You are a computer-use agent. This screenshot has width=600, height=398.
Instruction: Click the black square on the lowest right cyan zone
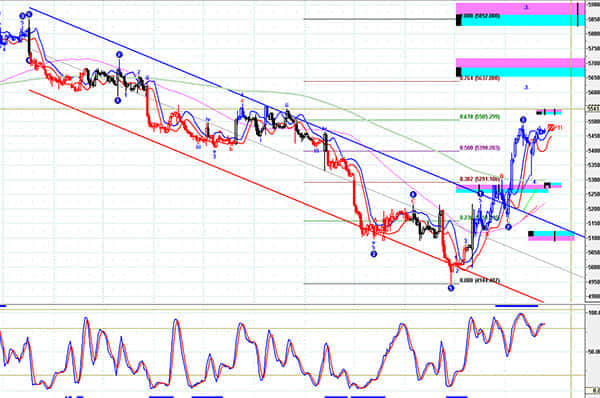tap(531, 233)
